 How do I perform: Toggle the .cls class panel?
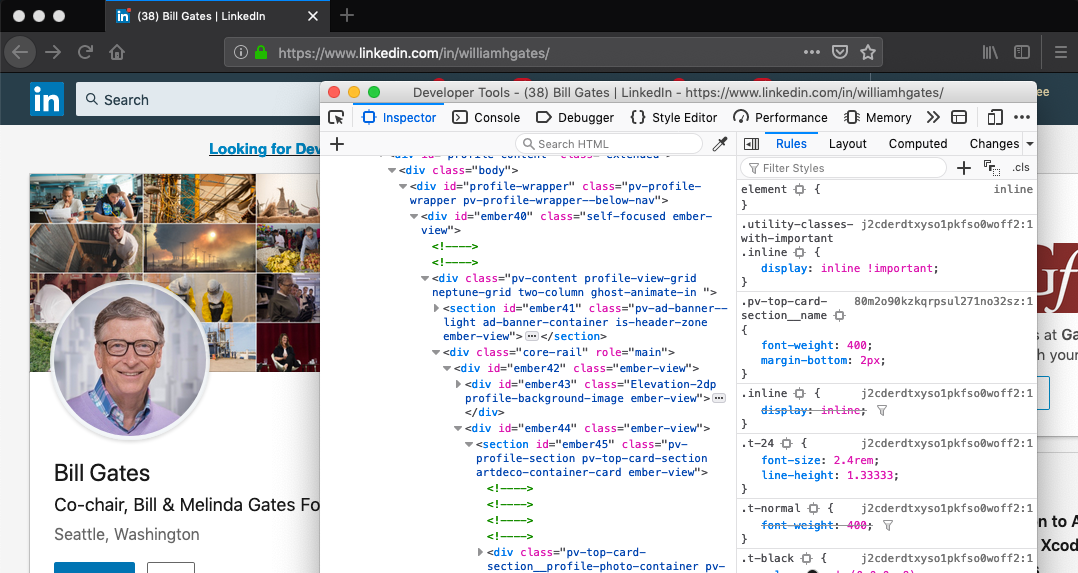tap(1020, 168)
